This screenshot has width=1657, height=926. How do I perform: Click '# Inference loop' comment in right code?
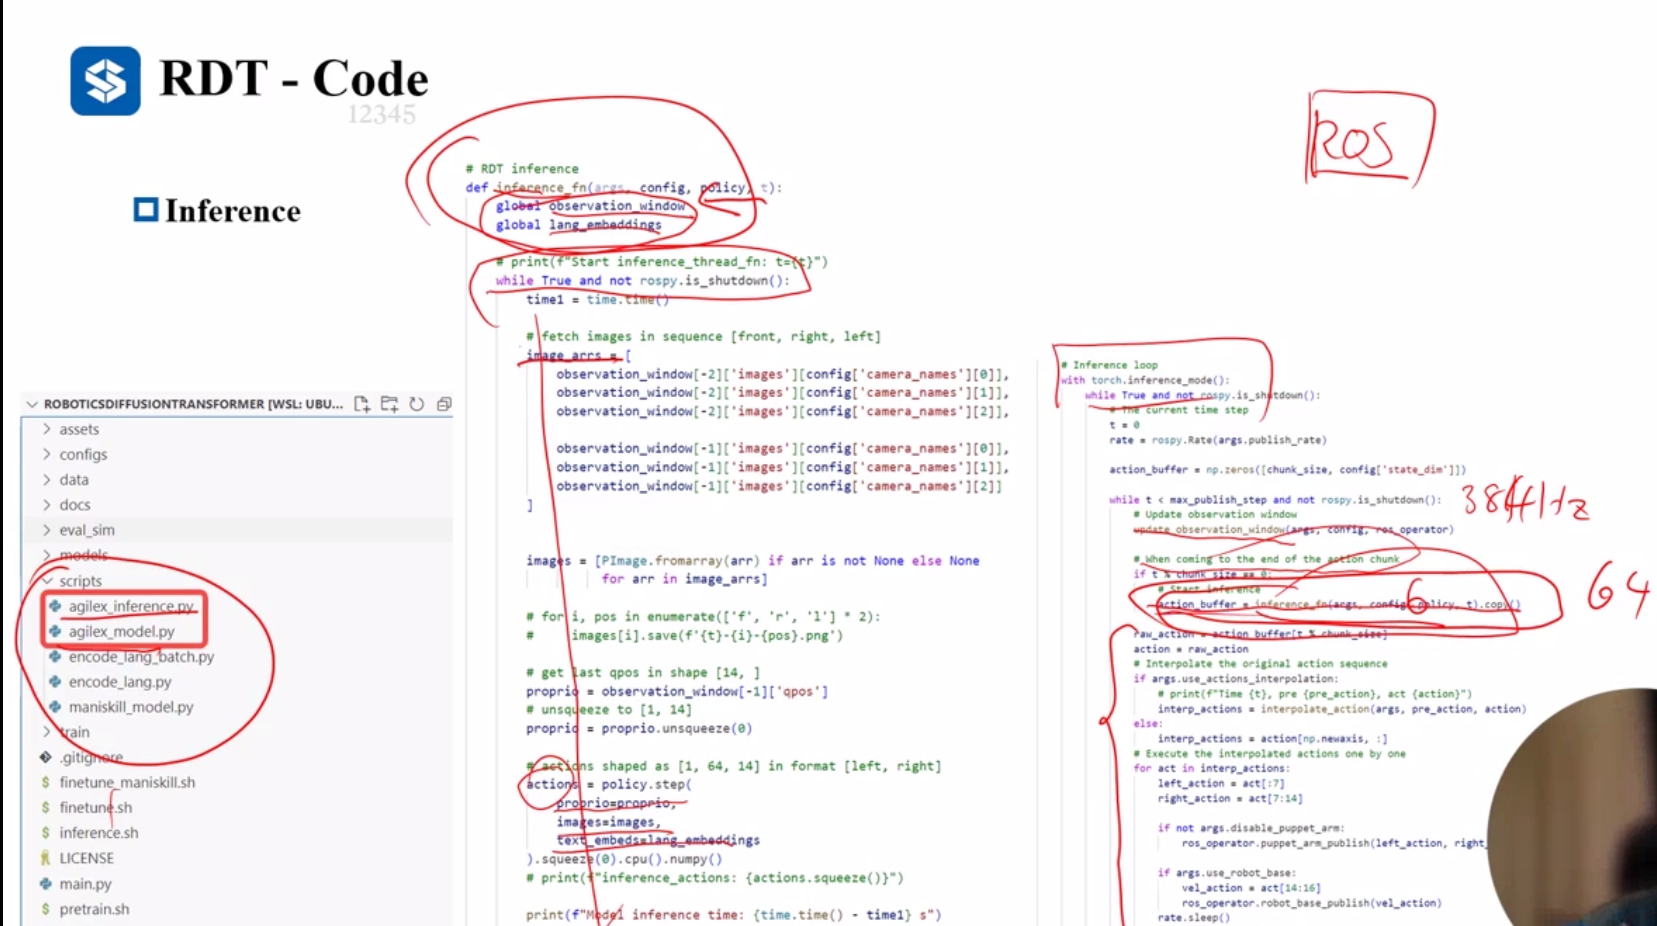point(1109,365)
